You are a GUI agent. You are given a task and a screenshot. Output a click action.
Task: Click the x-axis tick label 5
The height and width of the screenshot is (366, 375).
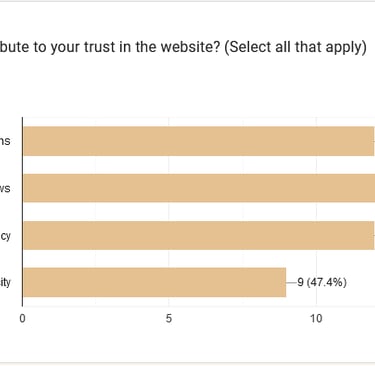pyautogui.click(x=169, y=318)
